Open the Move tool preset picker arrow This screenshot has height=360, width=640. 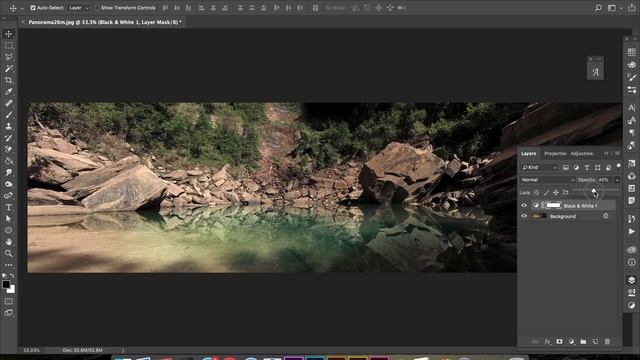pyautogui.click(x=22, y=8)
